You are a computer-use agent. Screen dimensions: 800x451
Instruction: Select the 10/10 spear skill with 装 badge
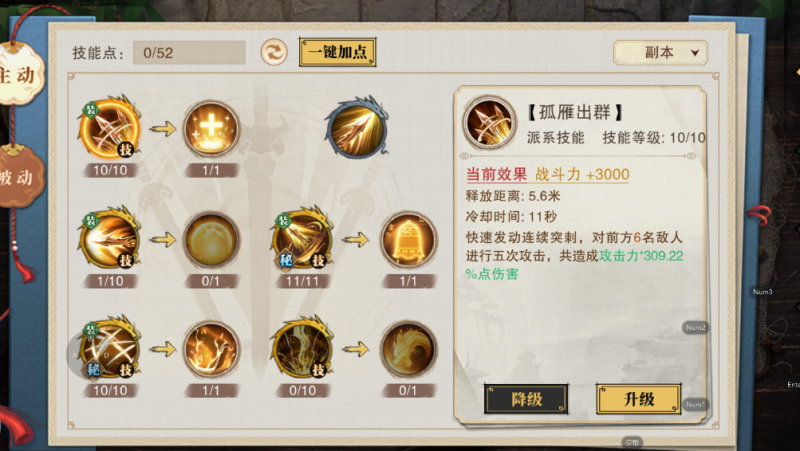[x=110, y=128]
